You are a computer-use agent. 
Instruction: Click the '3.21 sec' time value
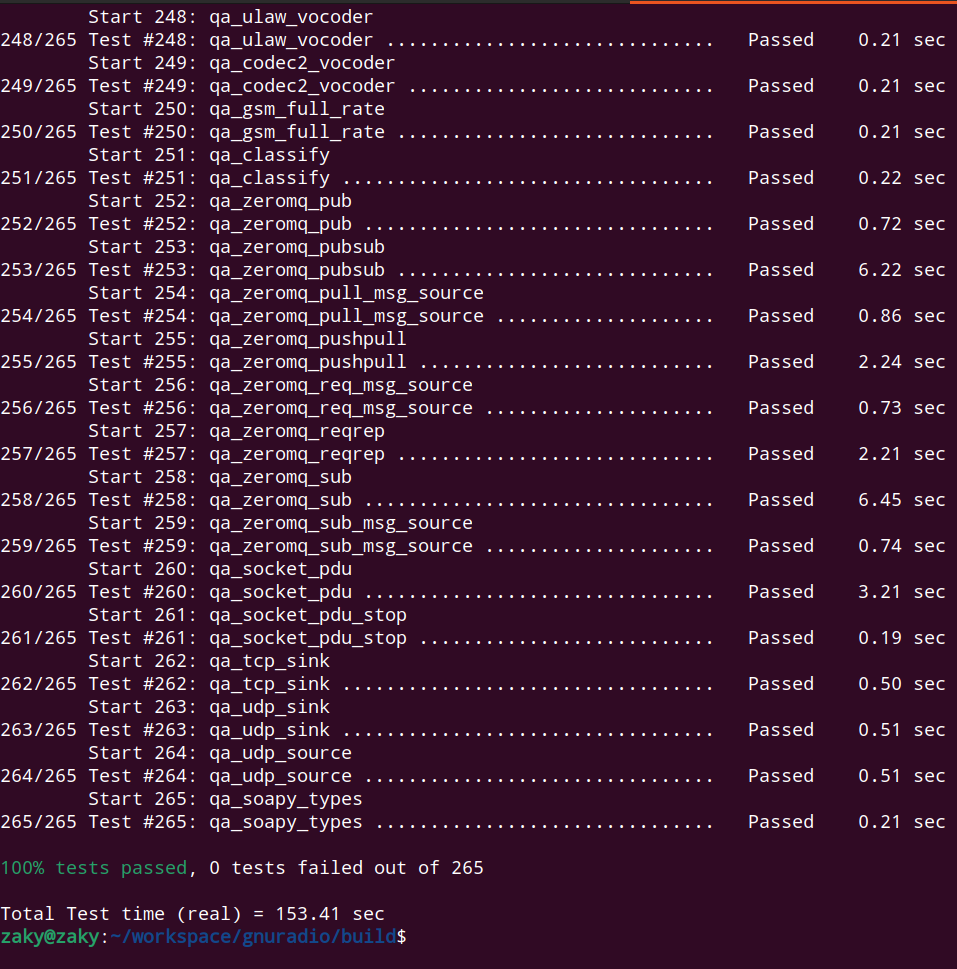[901, 592]
